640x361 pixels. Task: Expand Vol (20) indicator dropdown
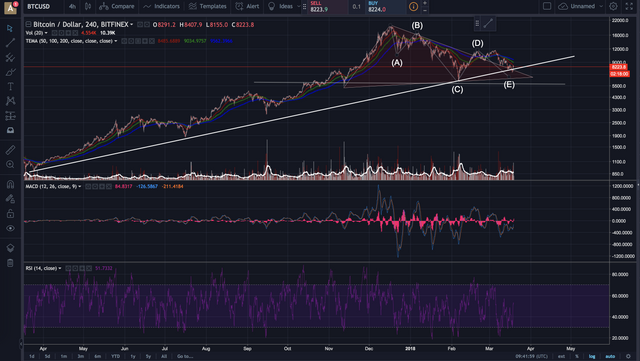[x=46, y=33]
